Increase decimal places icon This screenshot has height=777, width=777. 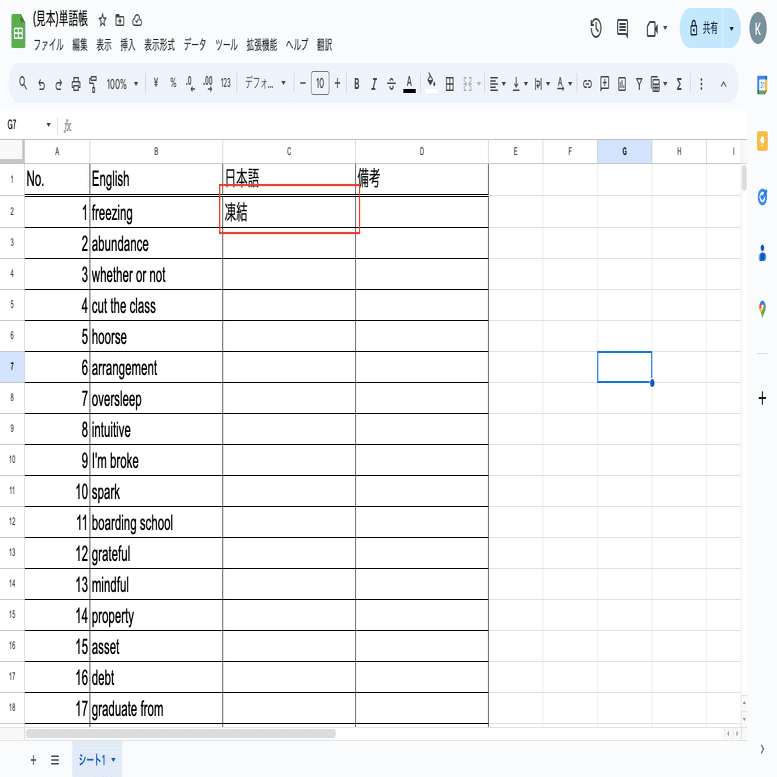pos(208,83)
